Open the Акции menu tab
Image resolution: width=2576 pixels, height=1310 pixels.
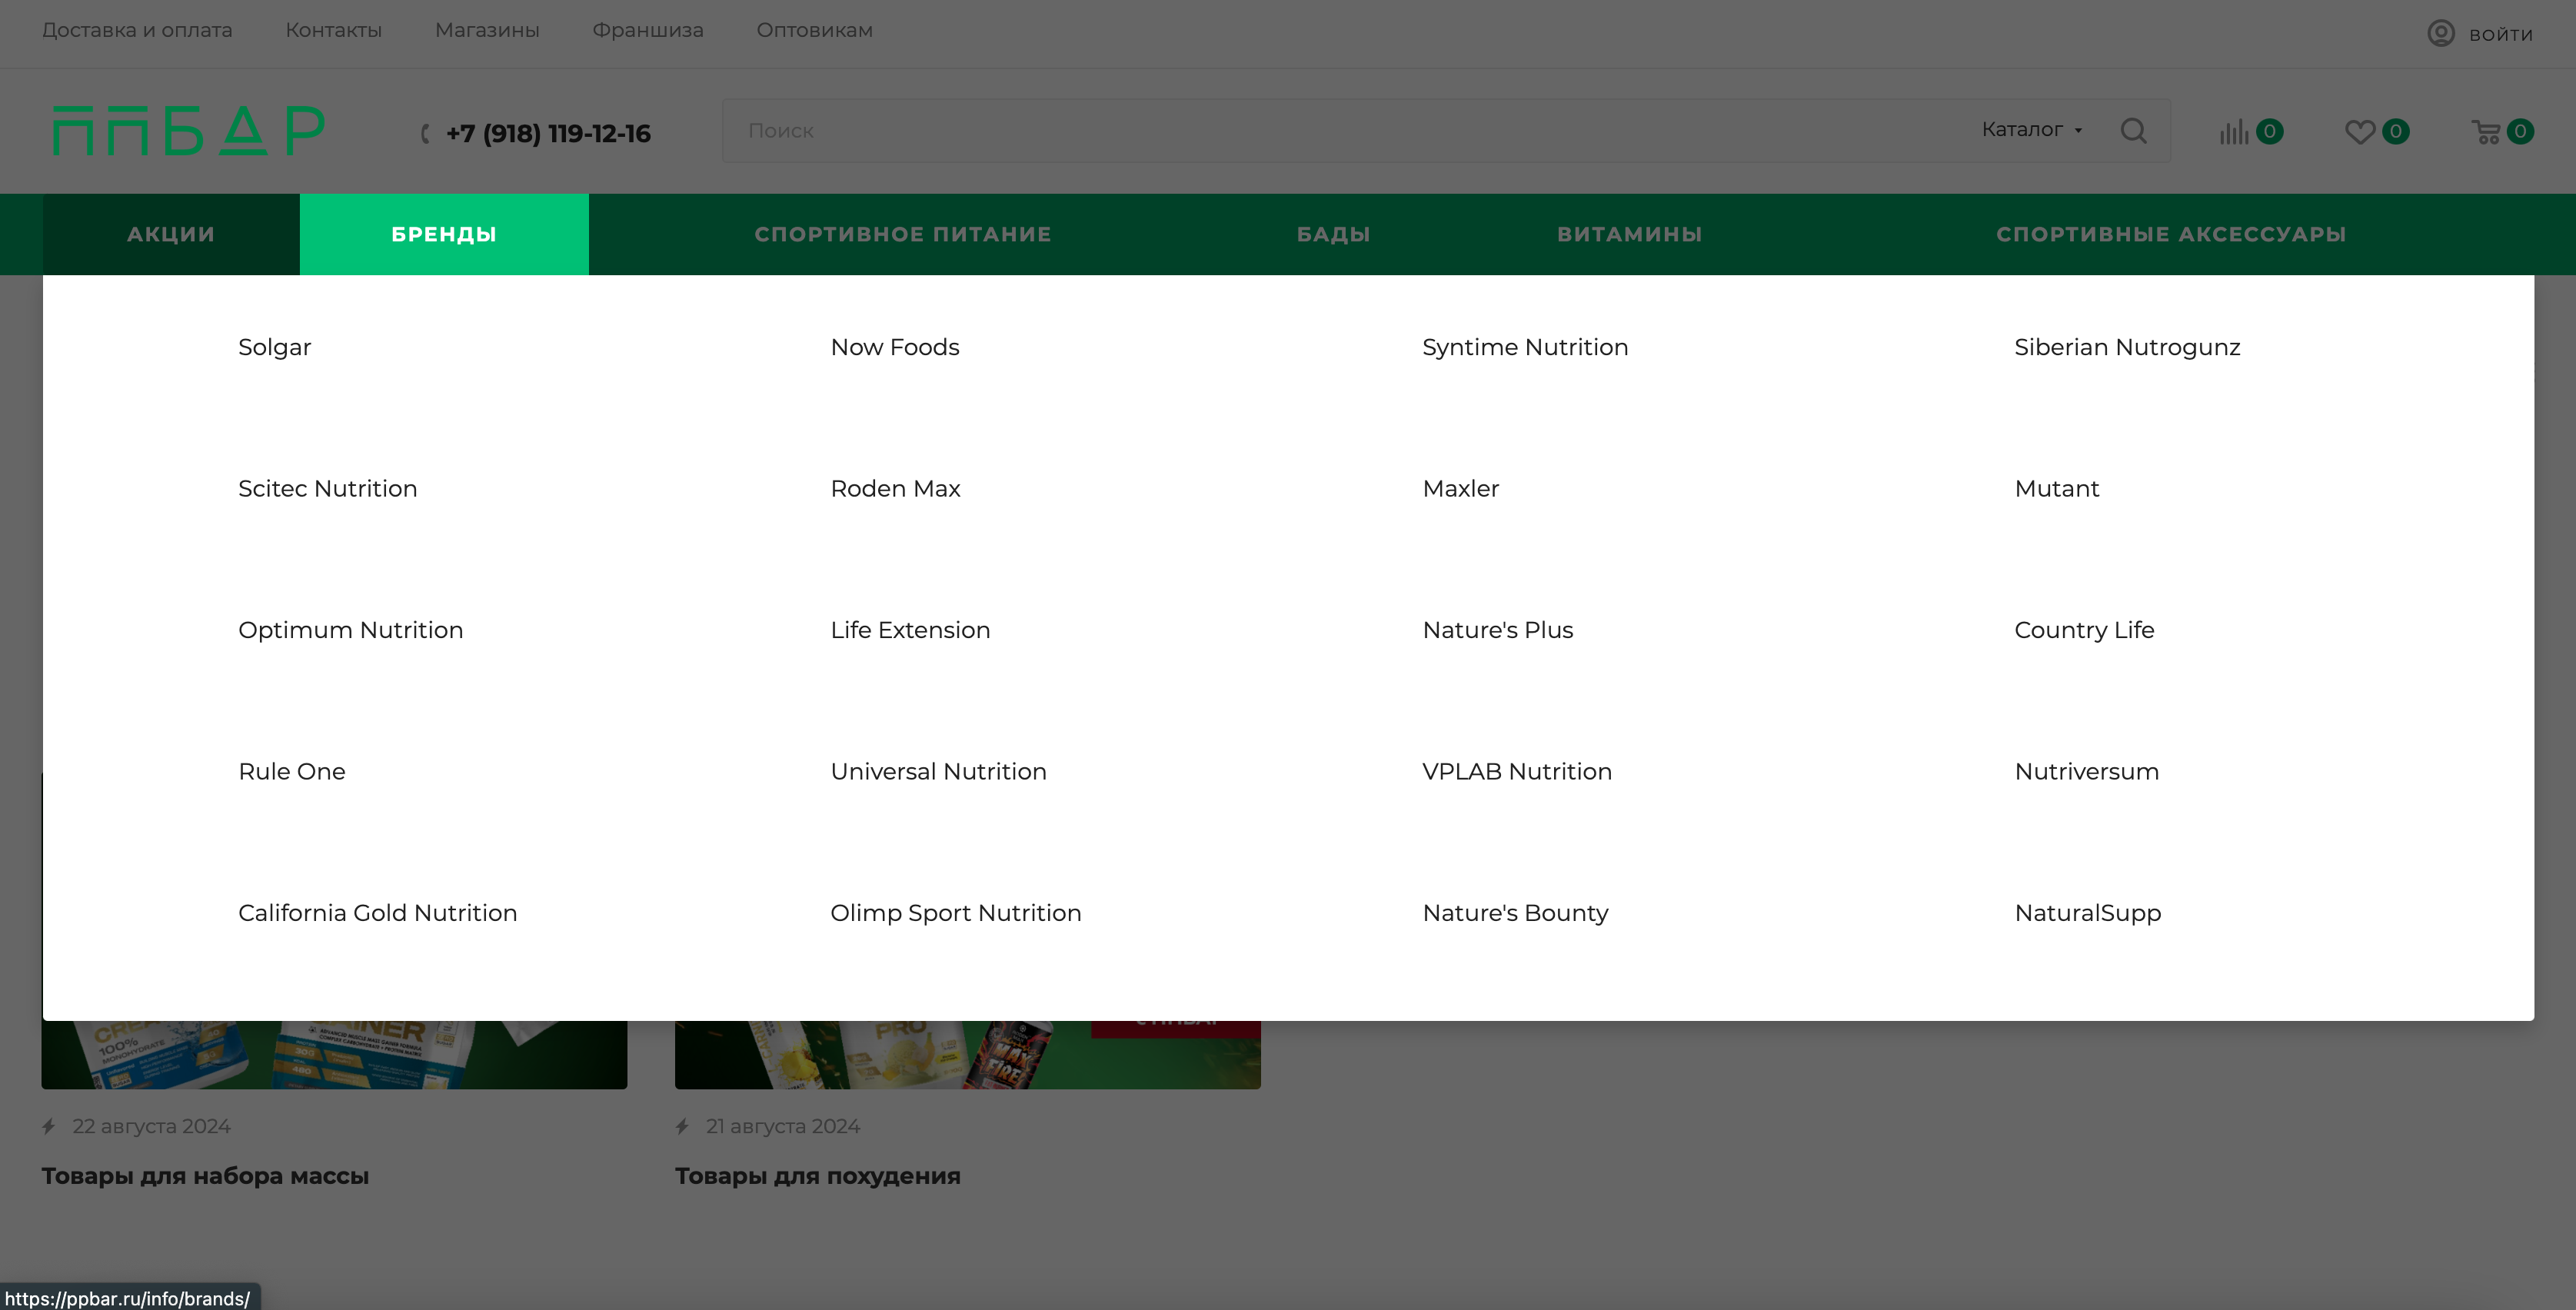[171, 234]
